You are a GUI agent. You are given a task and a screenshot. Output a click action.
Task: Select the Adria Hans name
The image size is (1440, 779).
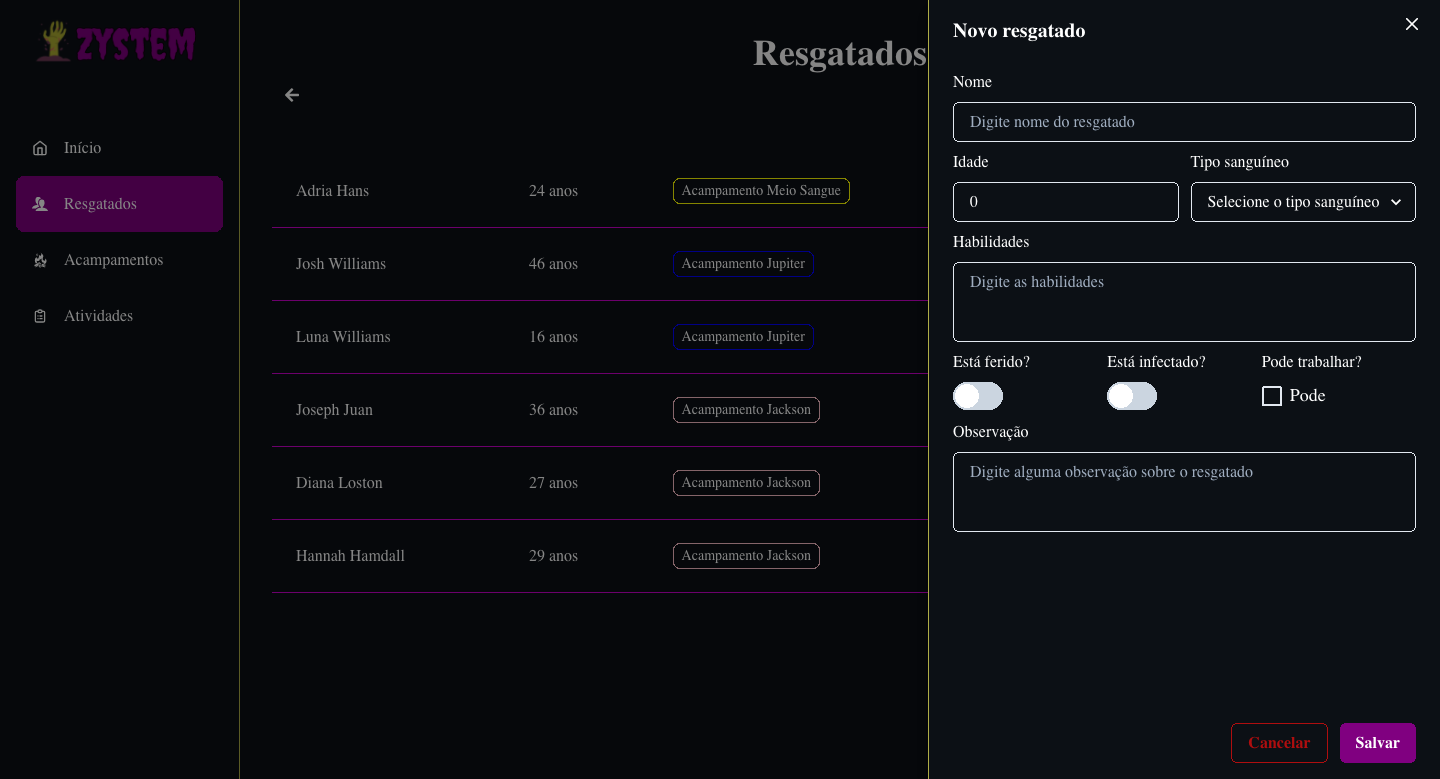[x=332, y=191]
